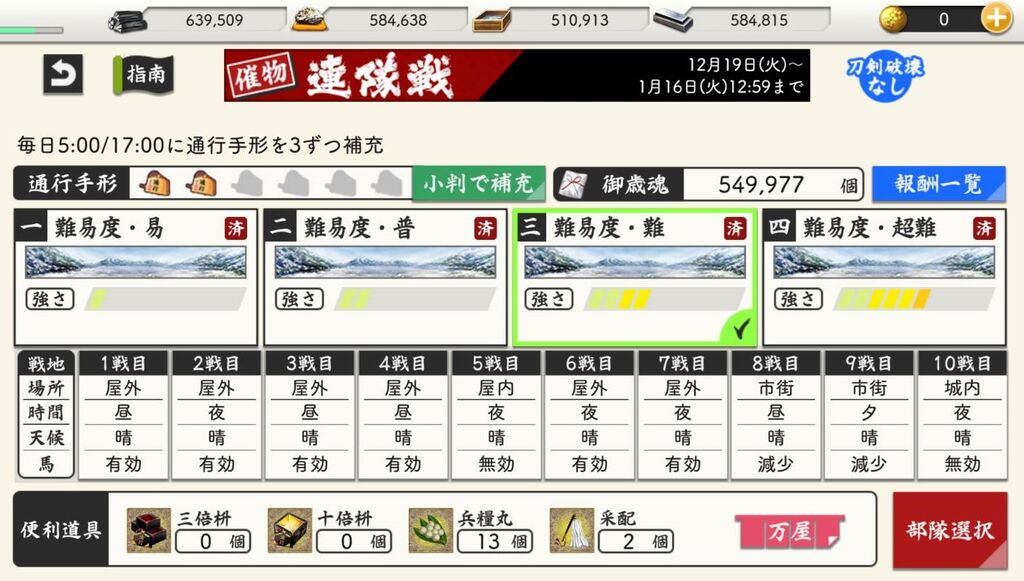
Task: Open the 万屋 shop
Action: [790, 532]
